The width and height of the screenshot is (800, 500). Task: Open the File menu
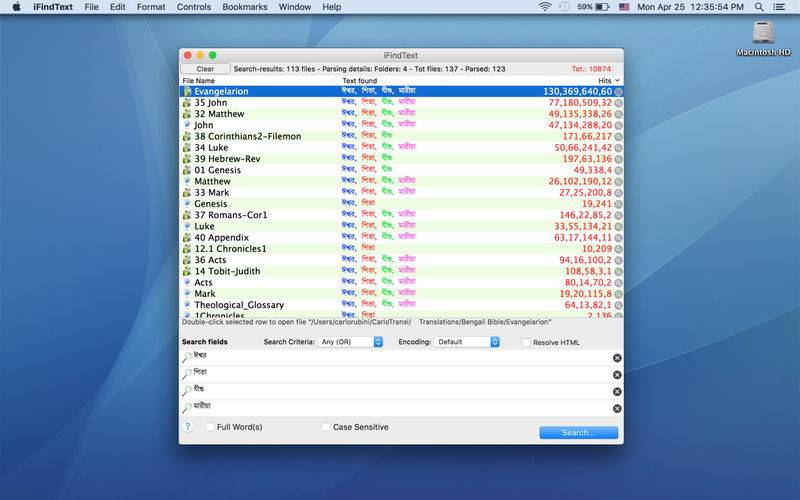[x=91, y=7]
